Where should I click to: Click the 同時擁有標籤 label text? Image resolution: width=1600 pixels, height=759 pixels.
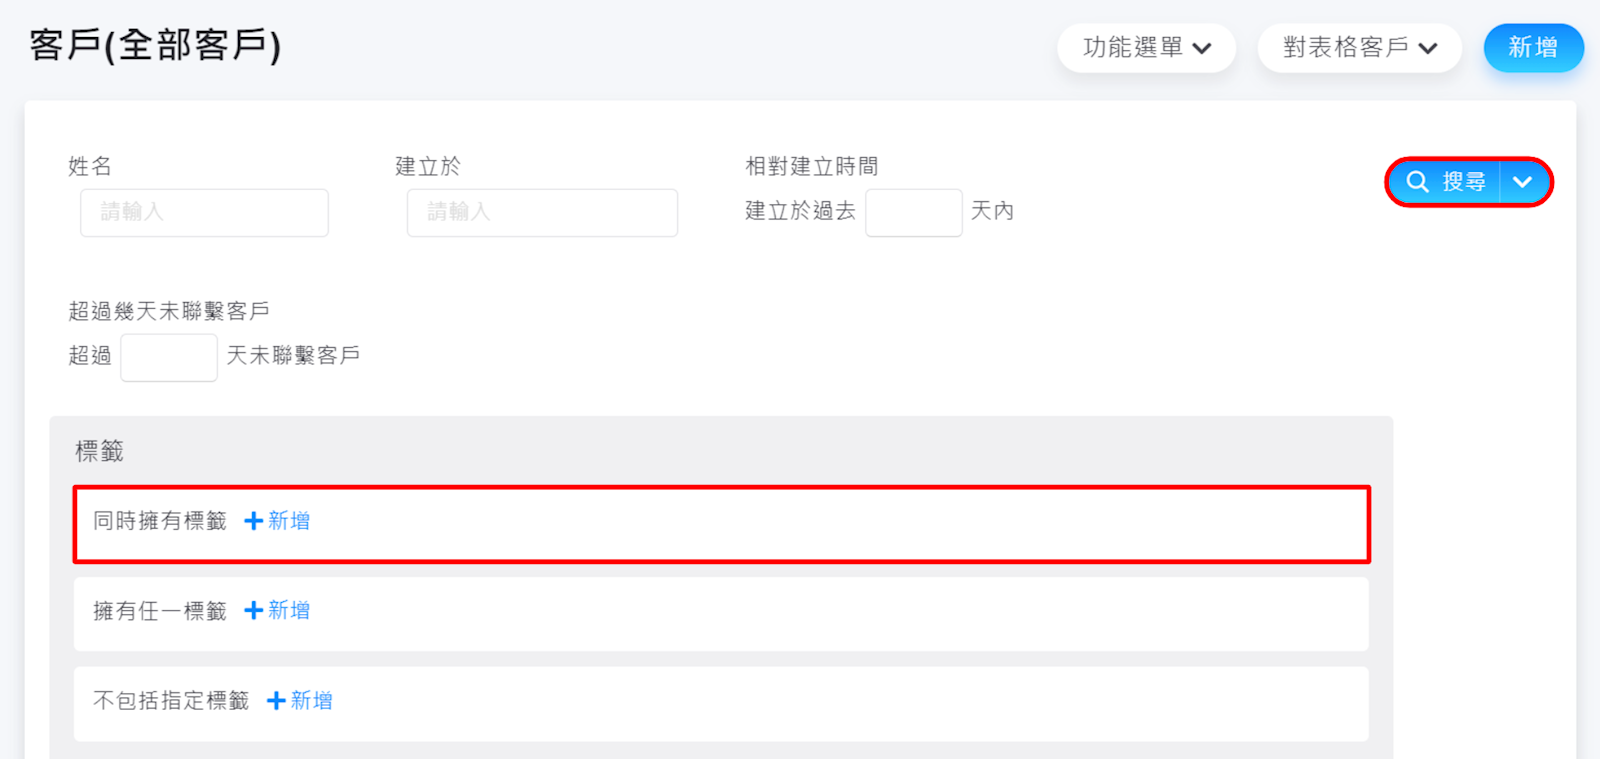[160, 521]
